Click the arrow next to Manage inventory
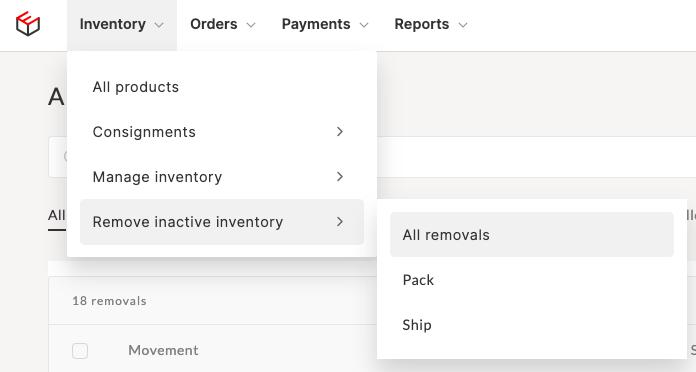 (340, 177)
